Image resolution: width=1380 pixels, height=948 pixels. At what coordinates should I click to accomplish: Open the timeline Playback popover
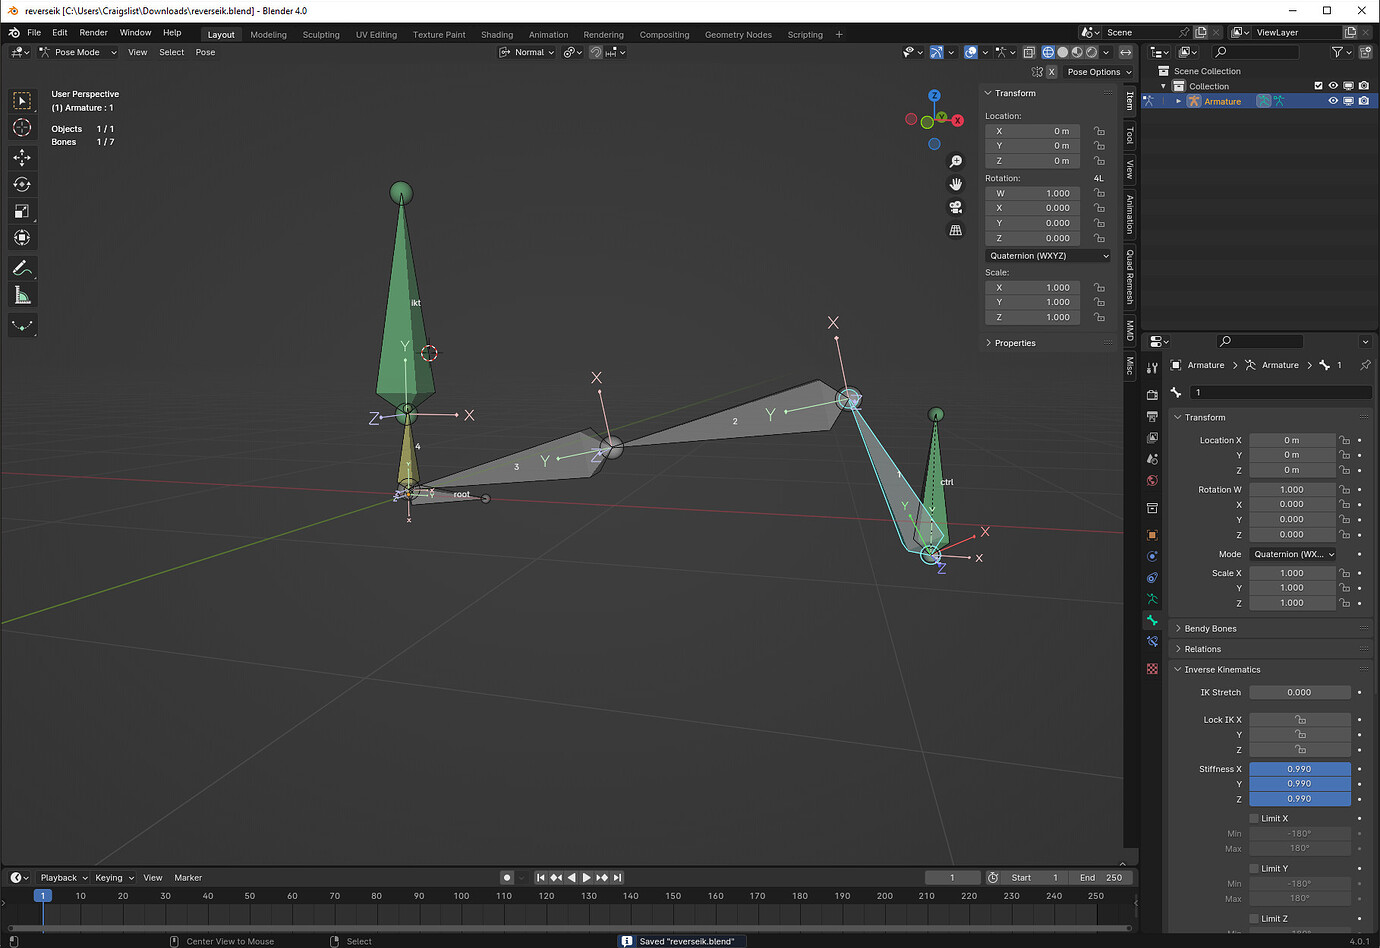pyautogui.click(x=64, y=878)
